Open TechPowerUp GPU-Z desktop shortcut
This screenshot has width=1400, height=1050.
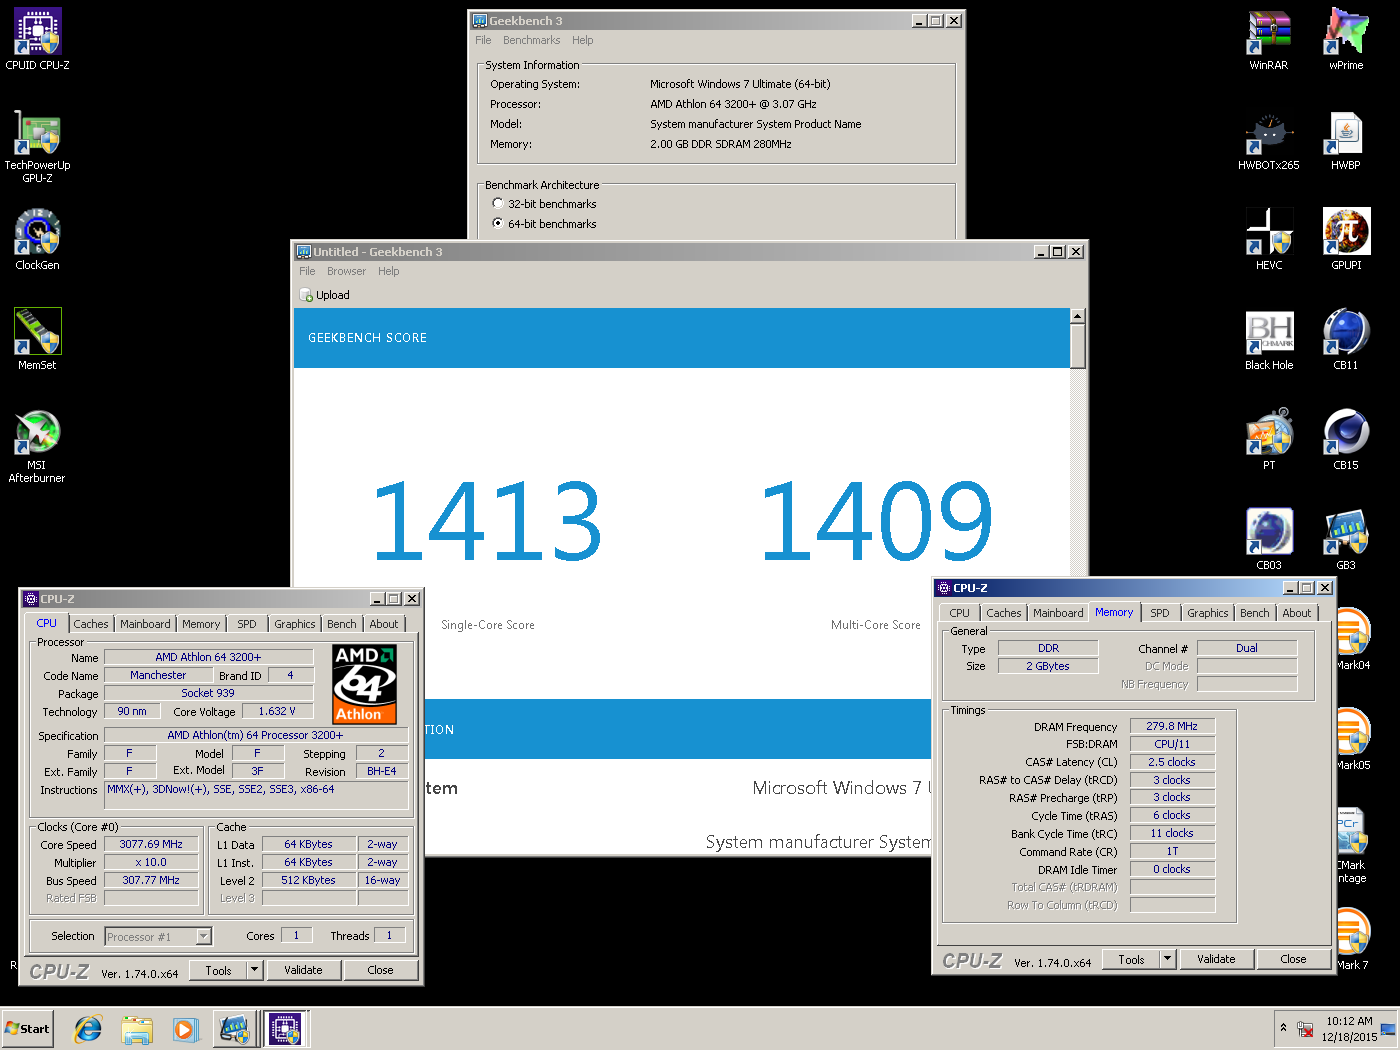37,146
